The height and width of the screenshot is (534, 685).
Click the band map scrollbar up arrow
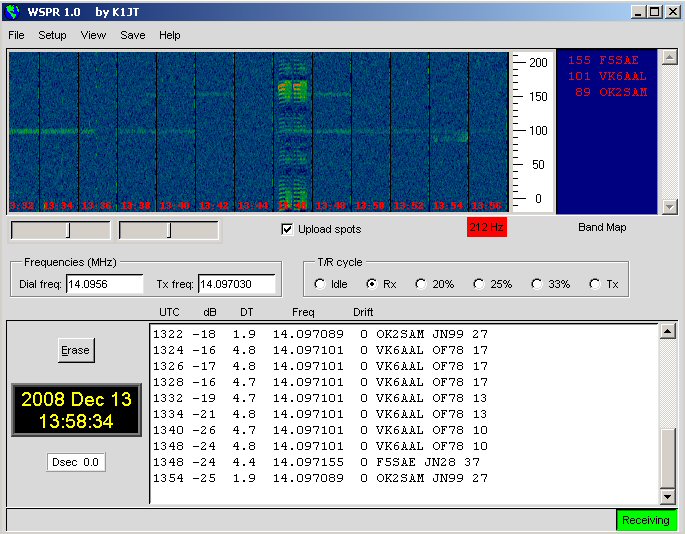click(669, 58)
